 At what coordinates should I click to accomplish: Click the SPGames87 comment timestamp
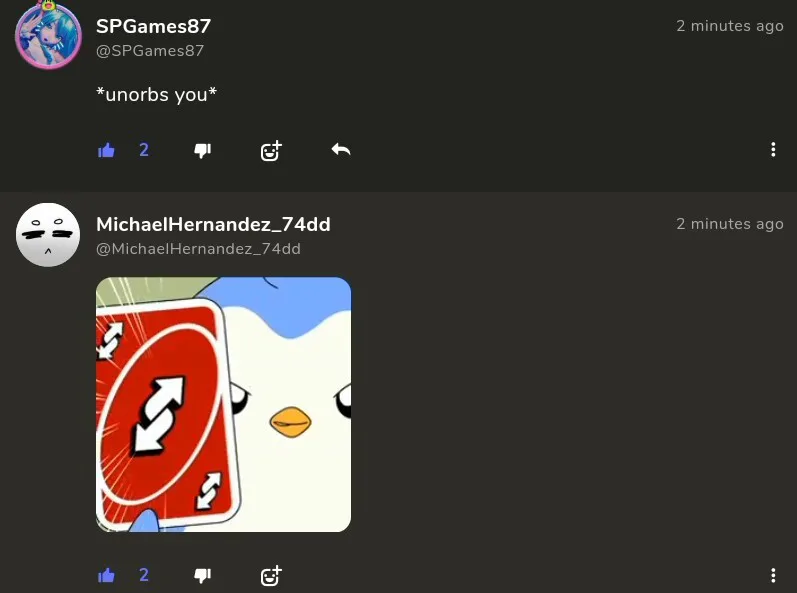tap(729, 26)
